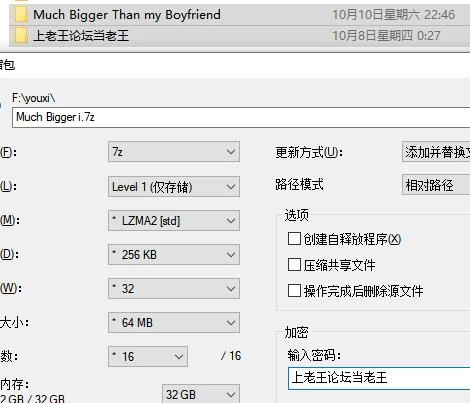Screen dimensions: 470x403
Task: Enable the 操作完成后删除源文件 checkbox
Action: point(294,291)
